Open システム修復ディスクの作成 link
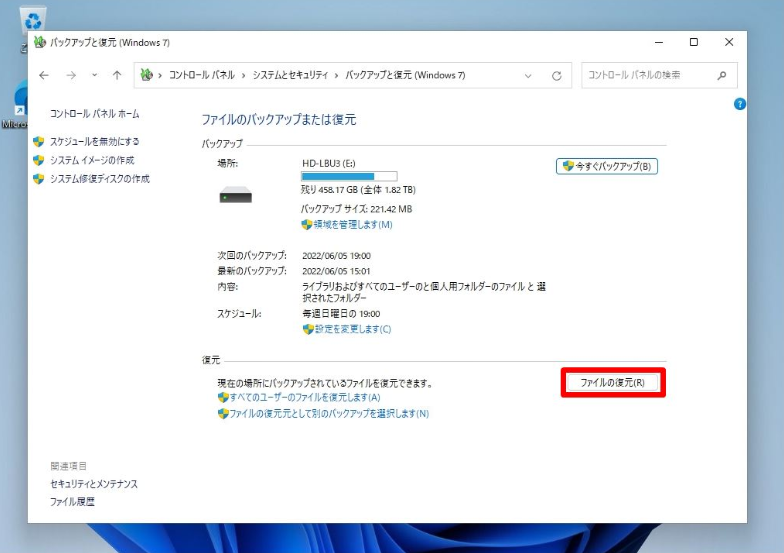Viewport: 784px width, 553px height. 100,178
